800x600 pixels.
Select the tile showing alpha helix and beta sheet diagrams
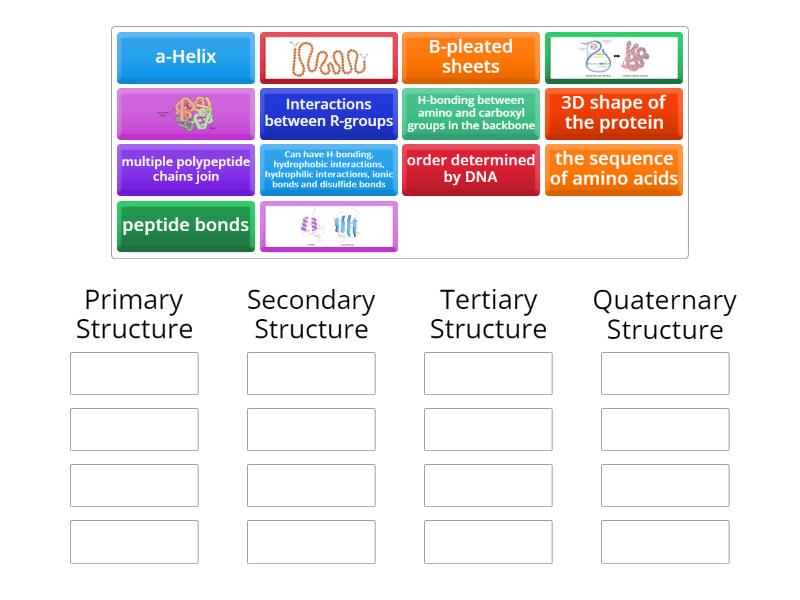tap(328, 226)
